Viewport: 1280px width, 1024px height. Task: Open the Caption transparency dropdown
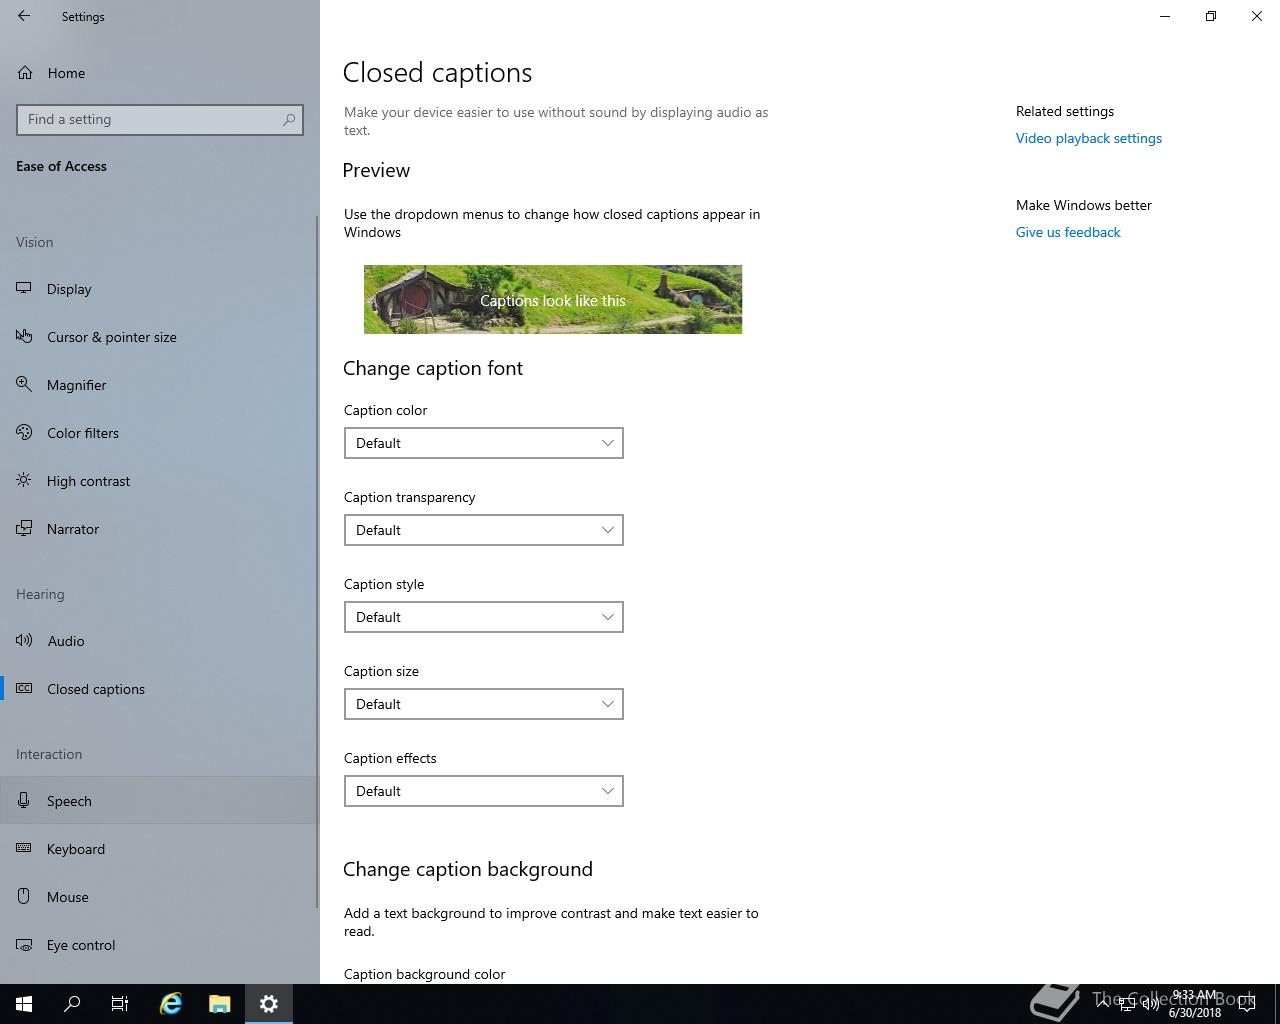click(x=484, y=530)
